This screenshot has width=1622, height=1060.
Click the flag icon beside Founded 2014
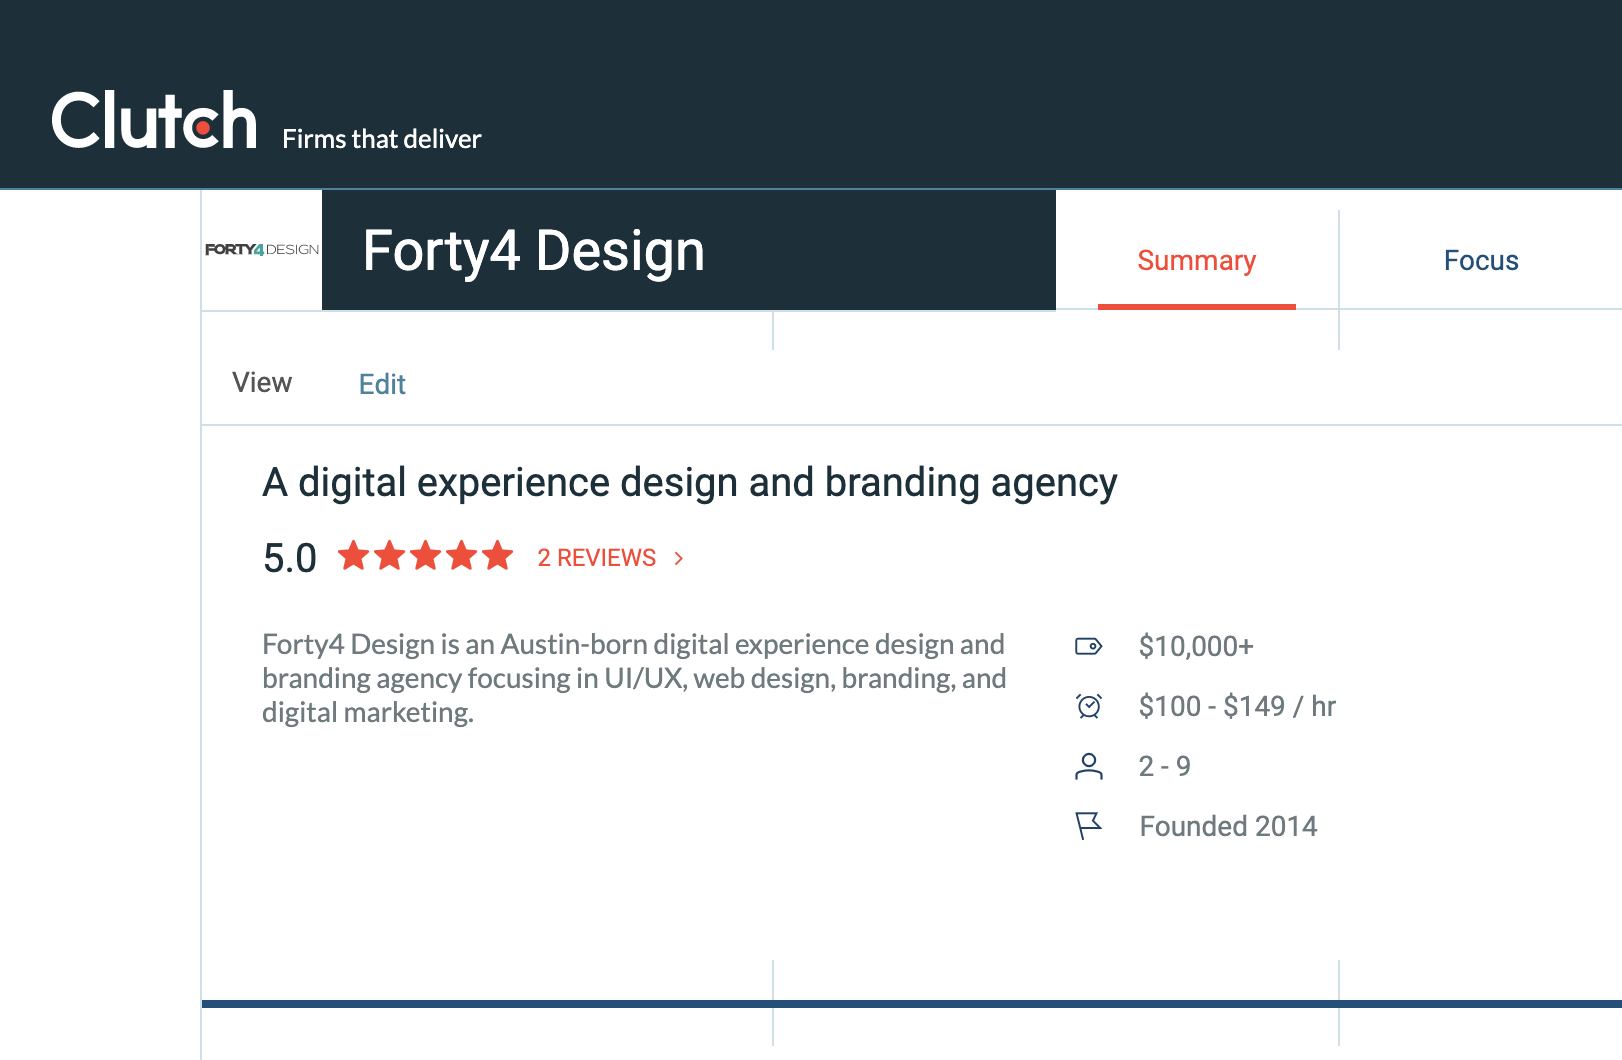point(1088,826)
